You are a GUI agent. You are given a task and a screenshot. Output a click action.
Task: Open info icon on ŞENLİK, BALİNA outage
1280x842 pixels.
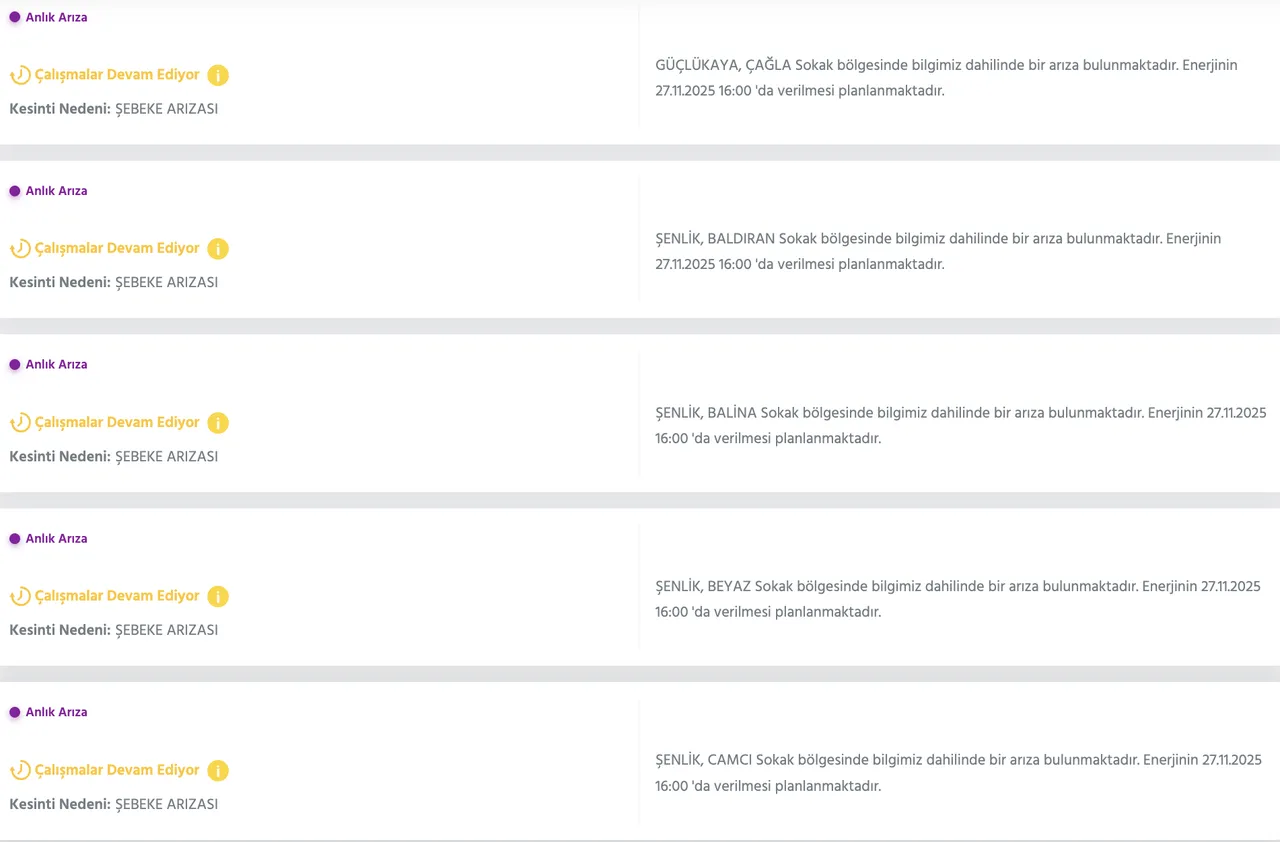[x=218, y=423]
